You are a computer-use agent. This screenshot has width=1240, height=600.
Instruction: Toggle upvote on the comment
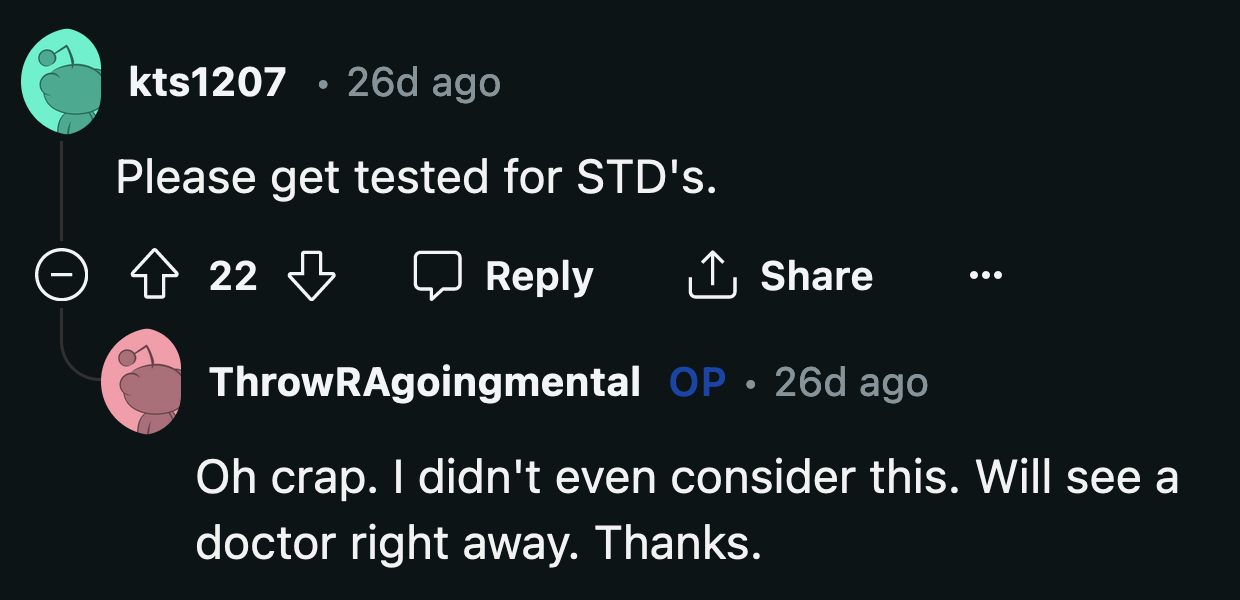(152, 276)
